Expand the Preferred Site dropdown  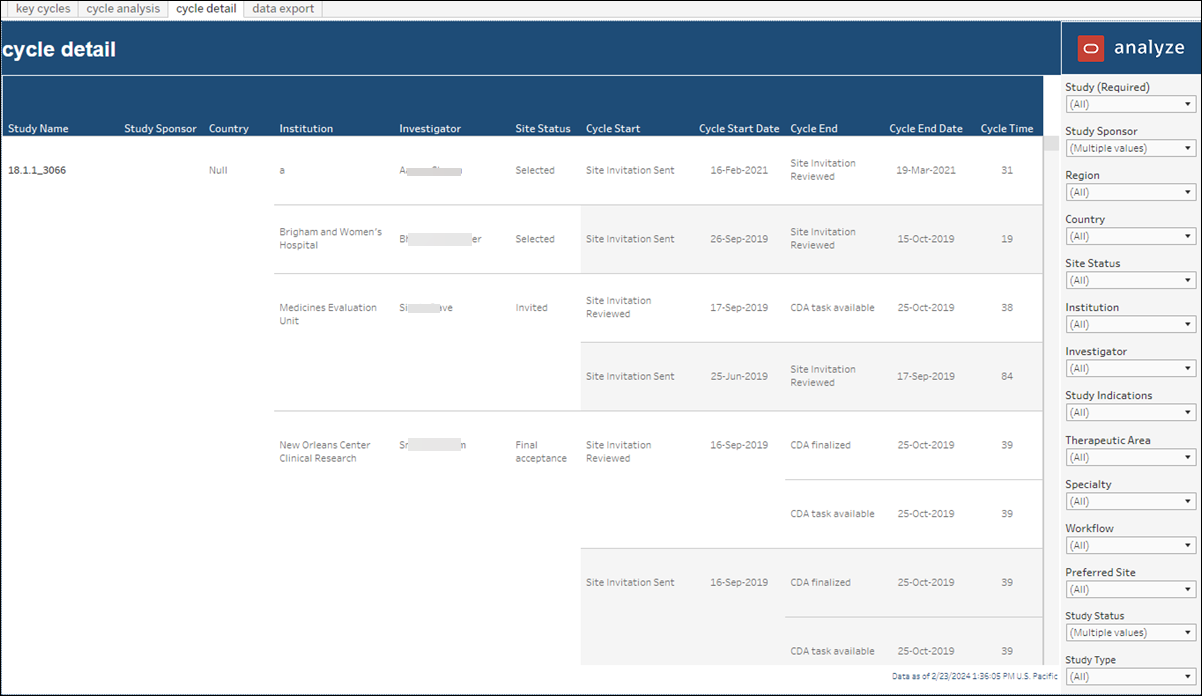click(x=1130, y=590)
